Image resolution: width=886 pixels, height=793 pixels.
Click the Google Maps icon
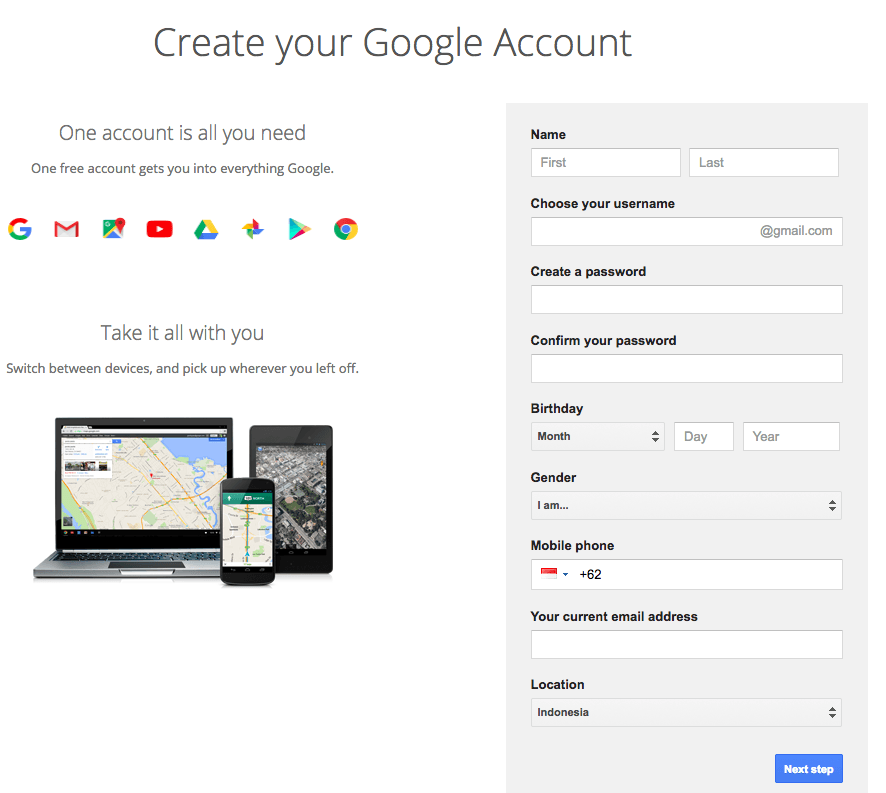tap(114, 228)
